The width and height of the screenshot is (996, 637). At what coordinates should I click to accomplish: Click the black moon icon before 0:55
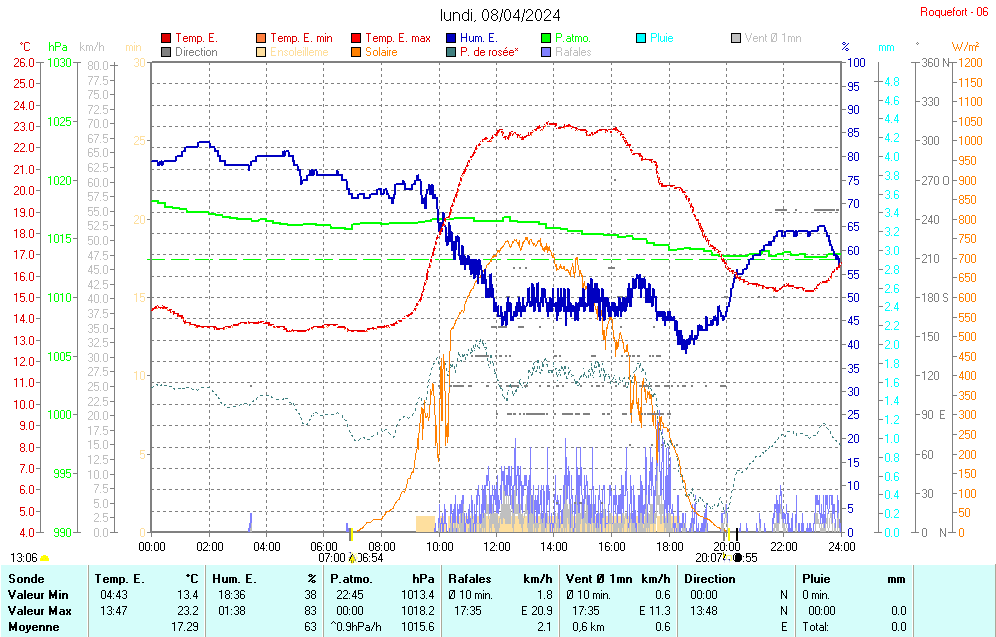737,558
